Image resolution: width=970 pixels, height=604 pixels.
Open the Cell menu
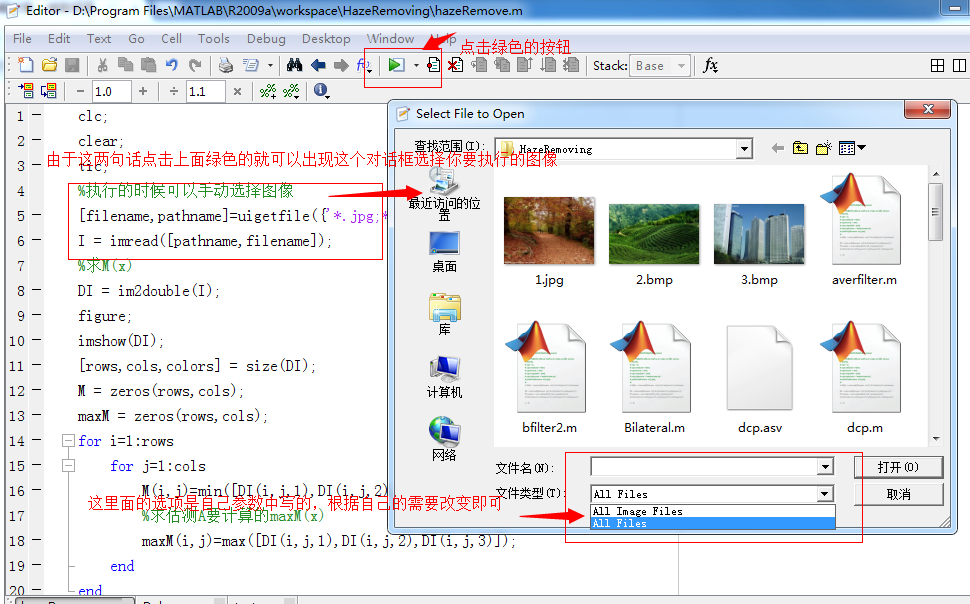[x=171, y=38]
